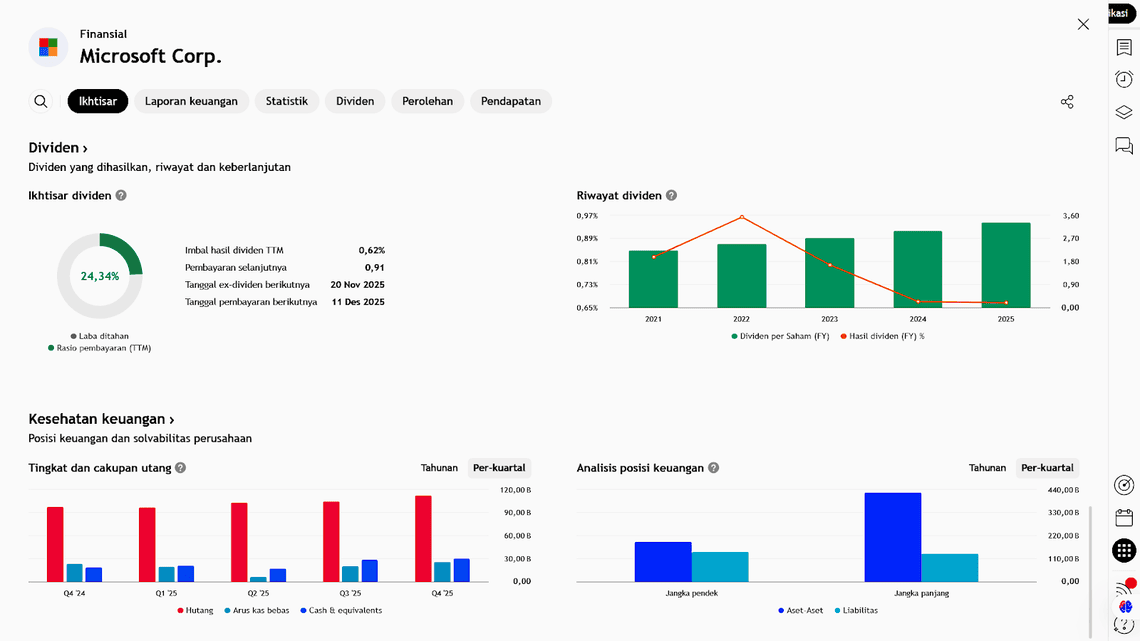Open the object tree layers icon
The height and width of the screenshot is (641, 1140).
tap(1124, 113)
